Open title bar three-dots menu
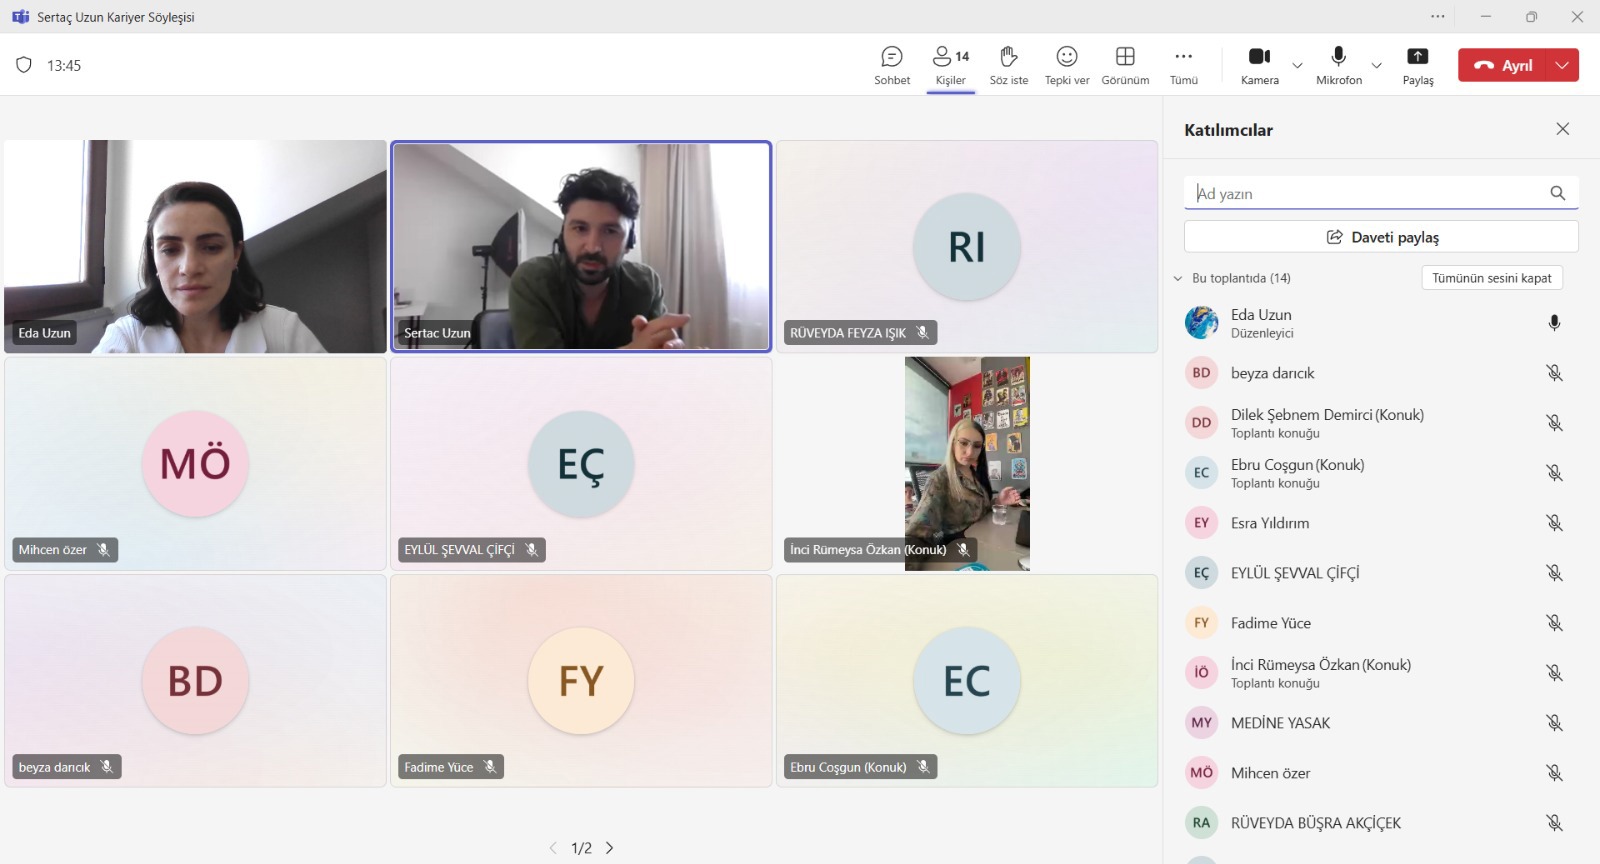1600x864 pixels. pyautogui.click(x=1438, y=16)
